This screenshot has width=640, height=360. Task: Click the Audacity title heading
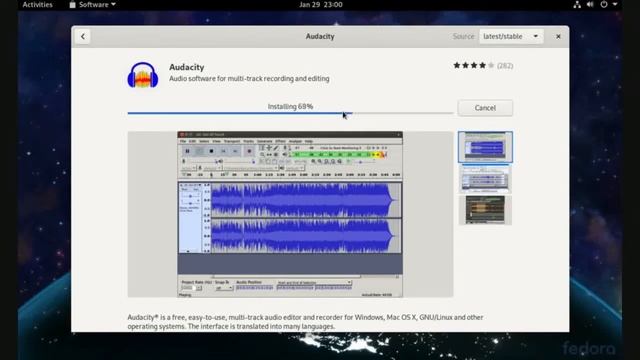[x=187, y=67]
